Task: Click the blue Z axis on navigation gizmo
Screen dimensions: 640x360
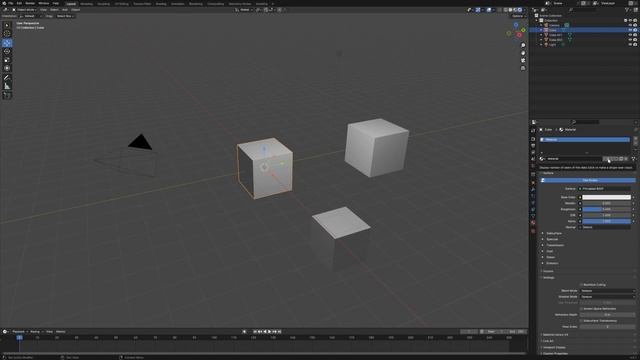Action: (516, 25)
